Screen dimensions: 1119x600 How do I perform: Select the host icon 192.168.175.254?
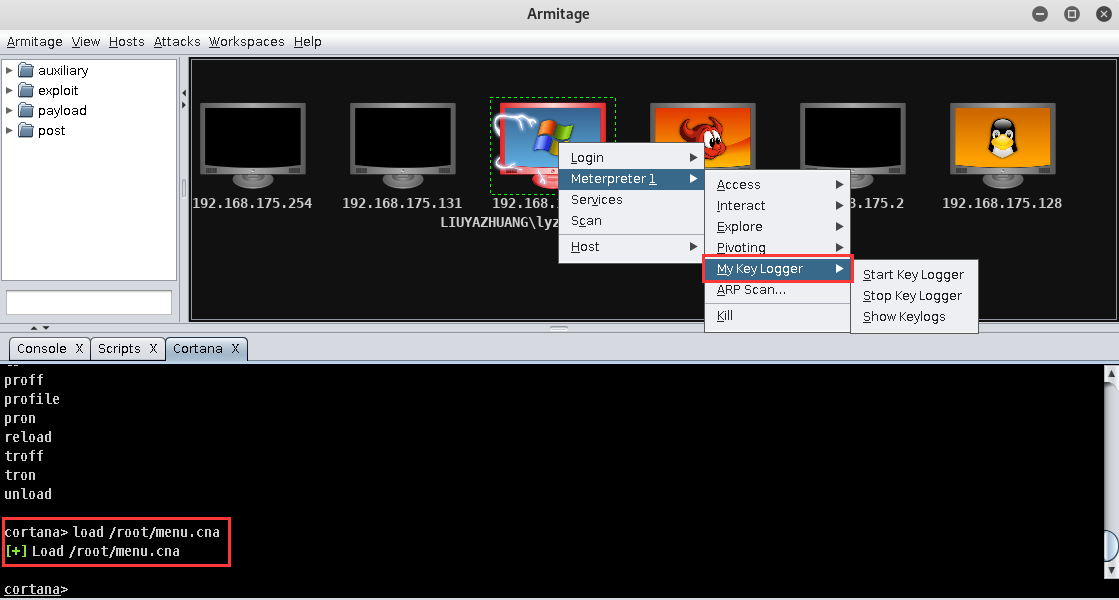pyautogui.click(x=253, y=145)
